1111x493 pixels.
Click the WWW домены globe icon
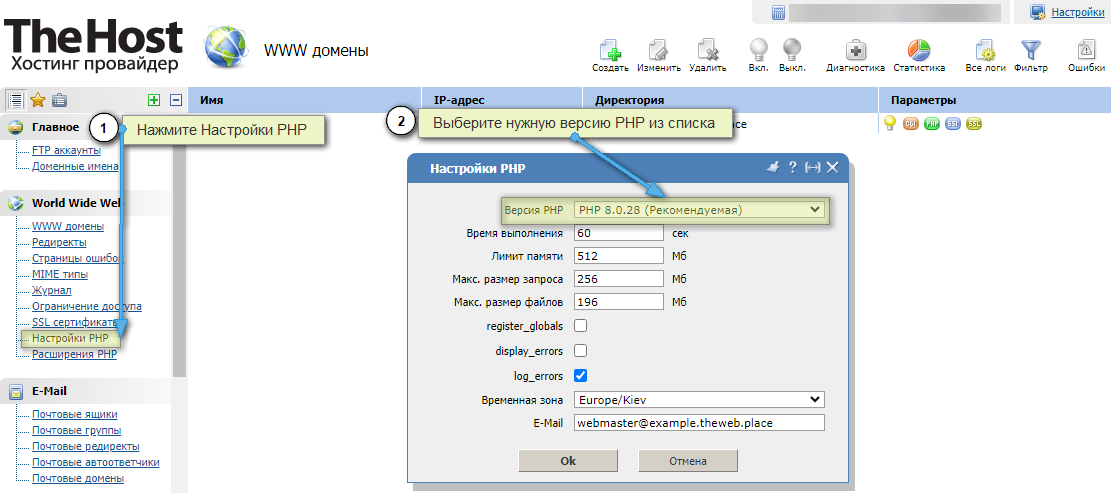[x=225, y=46]
